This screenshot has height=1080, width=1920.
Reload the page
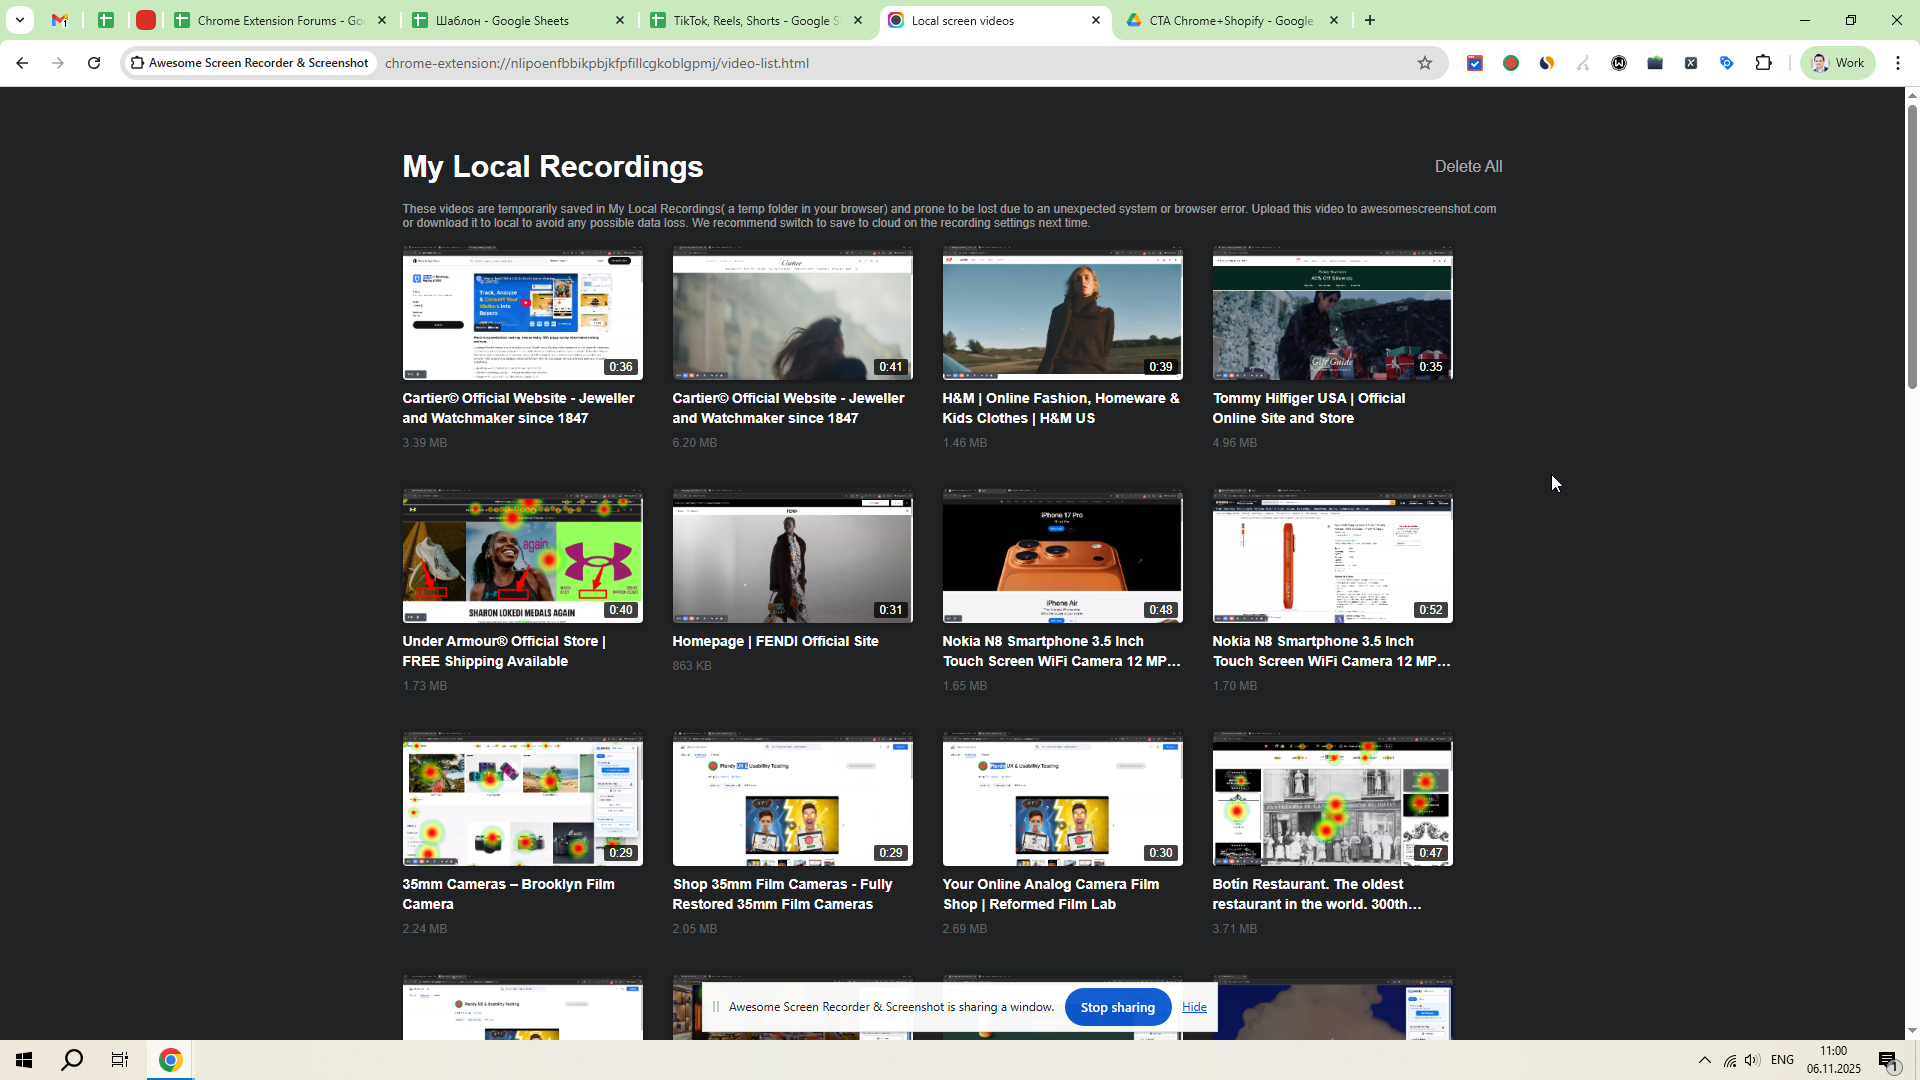coord(94,63)
